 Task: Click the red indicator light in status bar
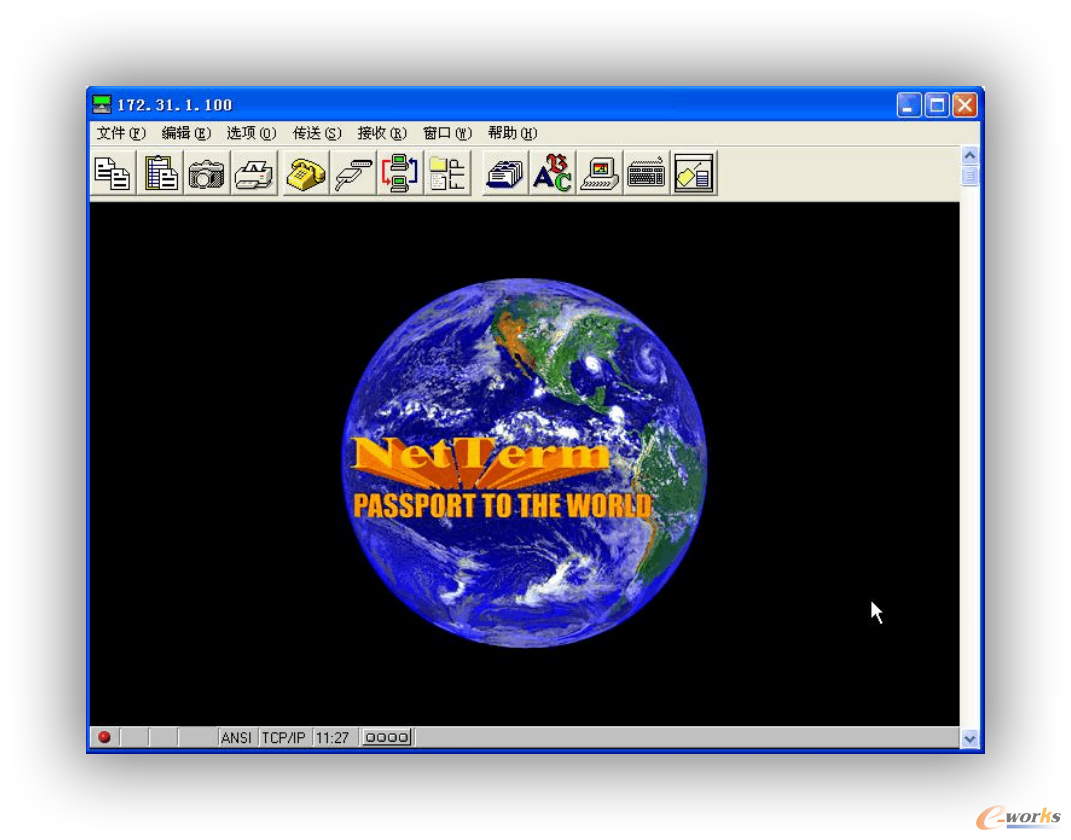(x=105, y=737)
